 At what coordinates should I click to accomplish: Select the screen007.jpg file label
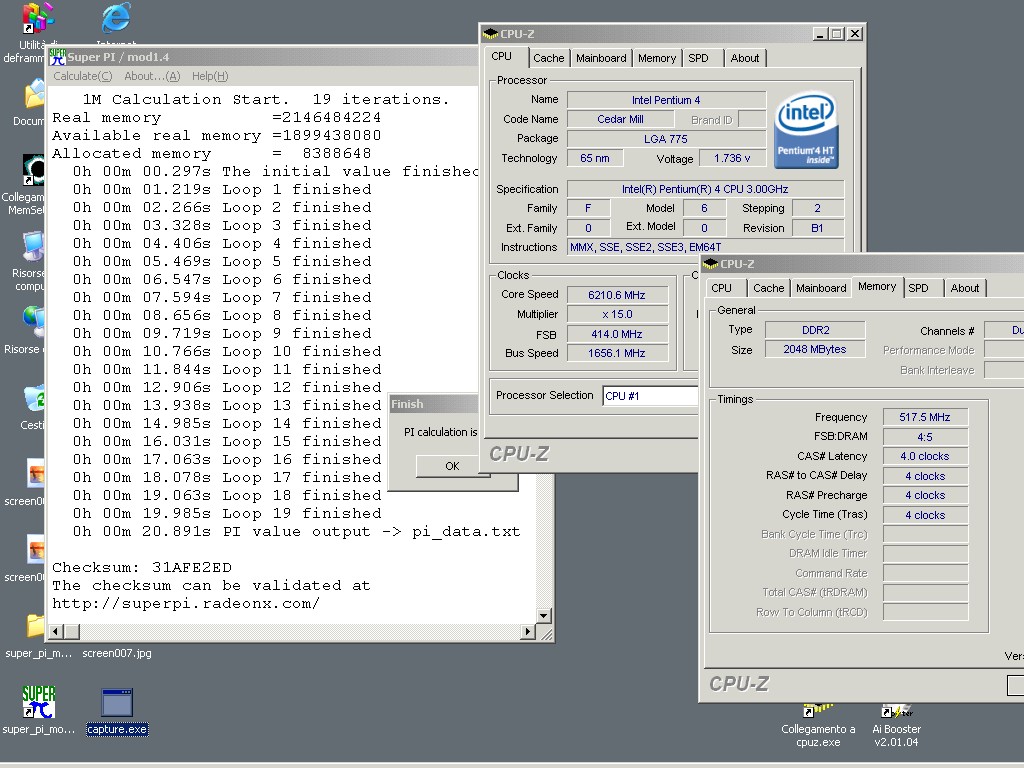117,653
